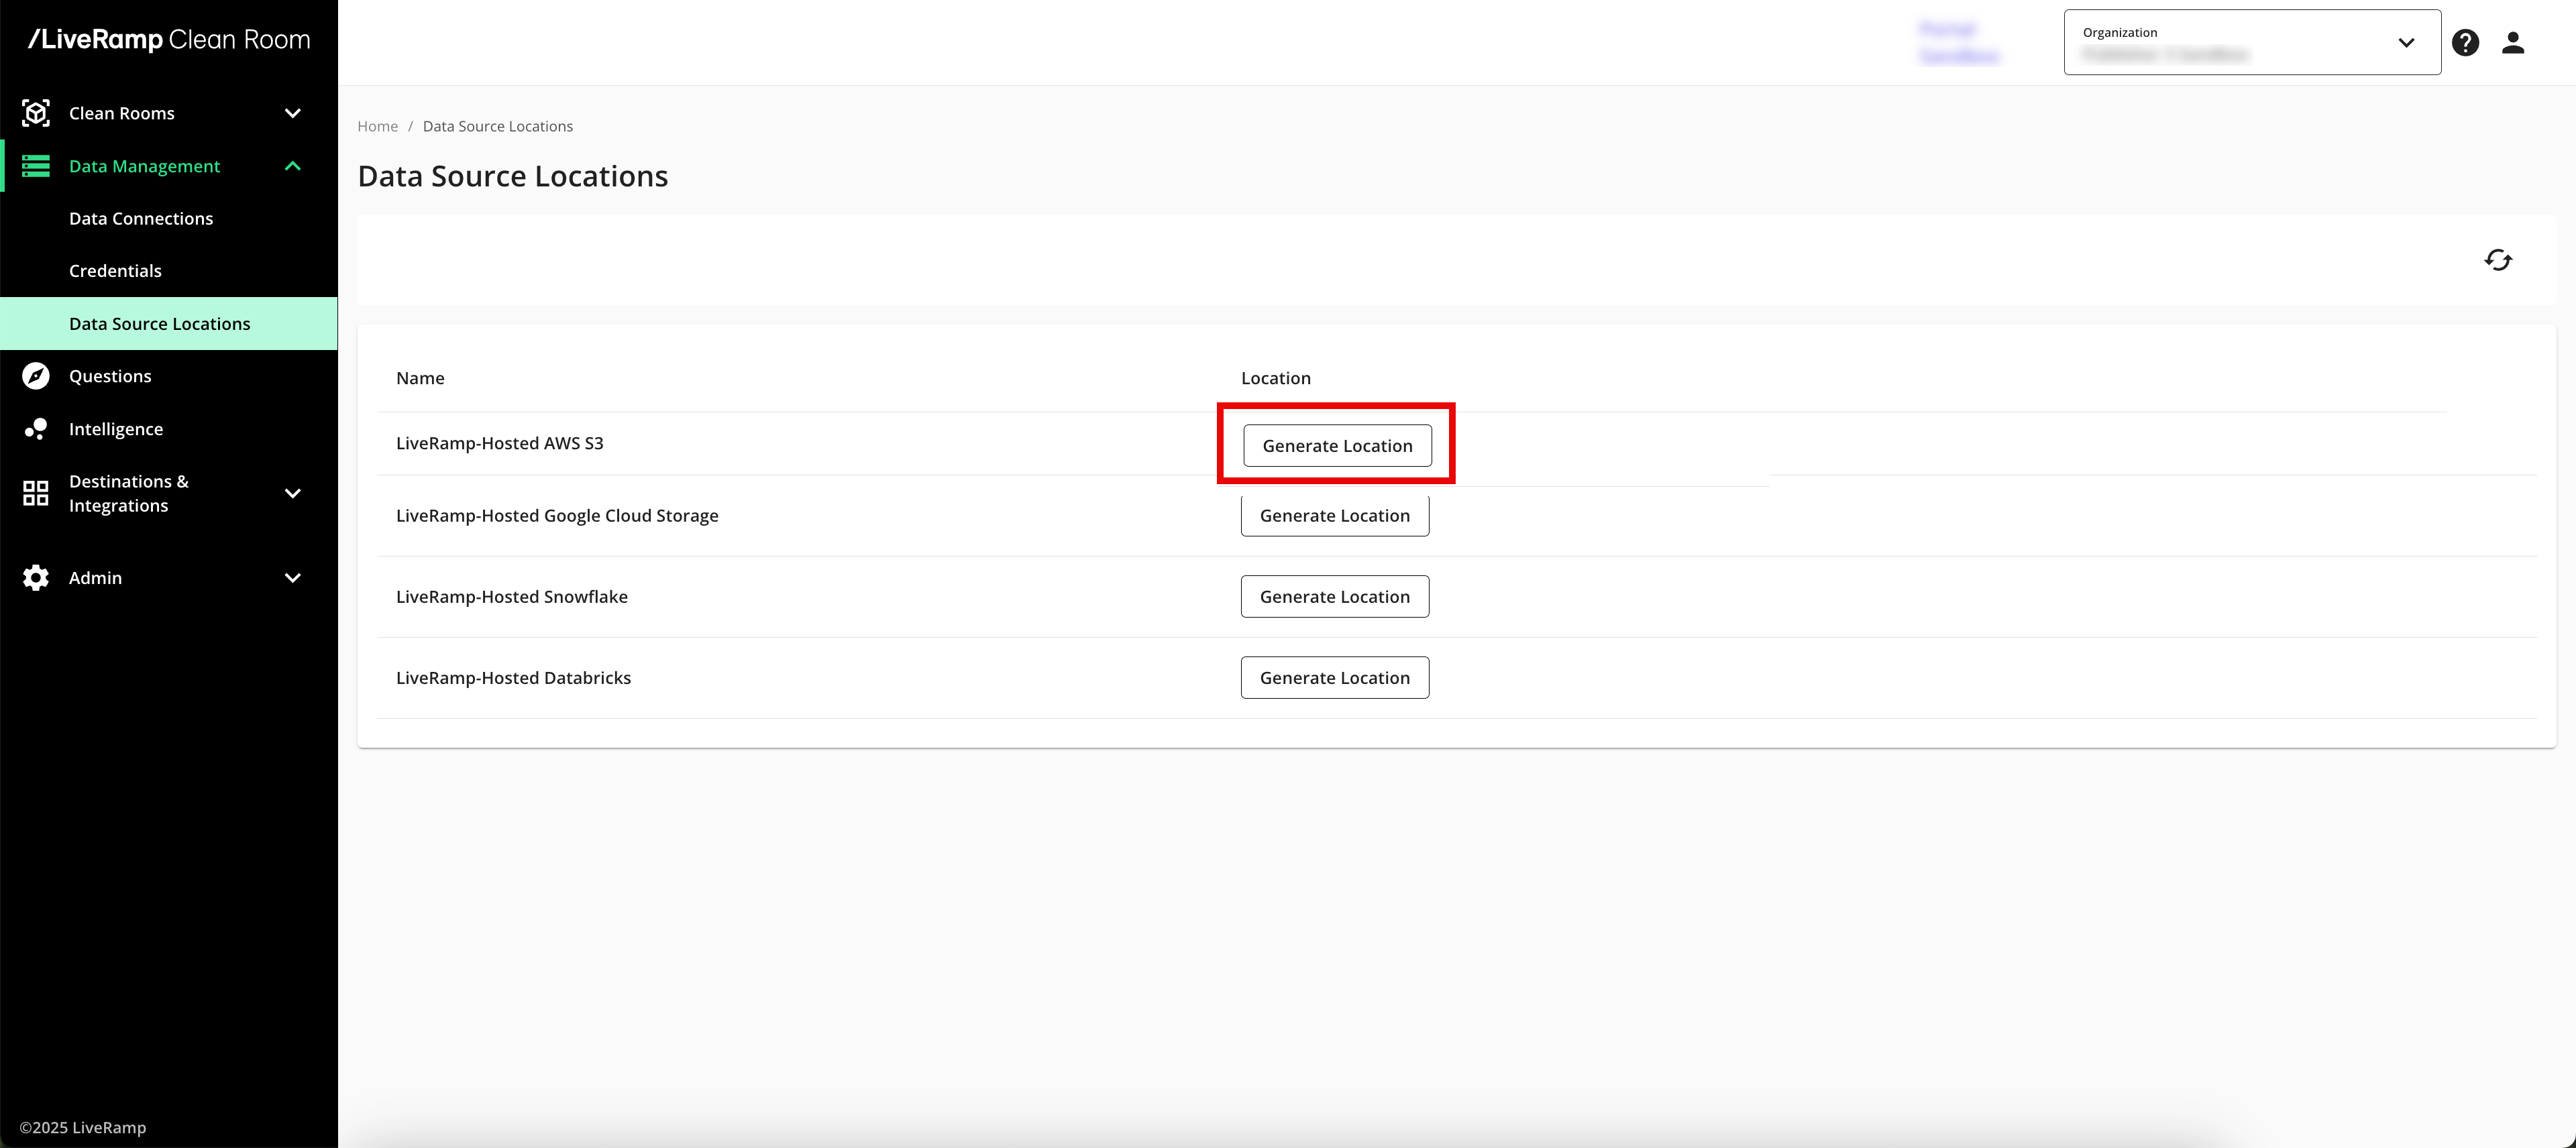Click the Destinations & Integrations grid icon
The image size is (2576, 1148).
click(36, 493)
